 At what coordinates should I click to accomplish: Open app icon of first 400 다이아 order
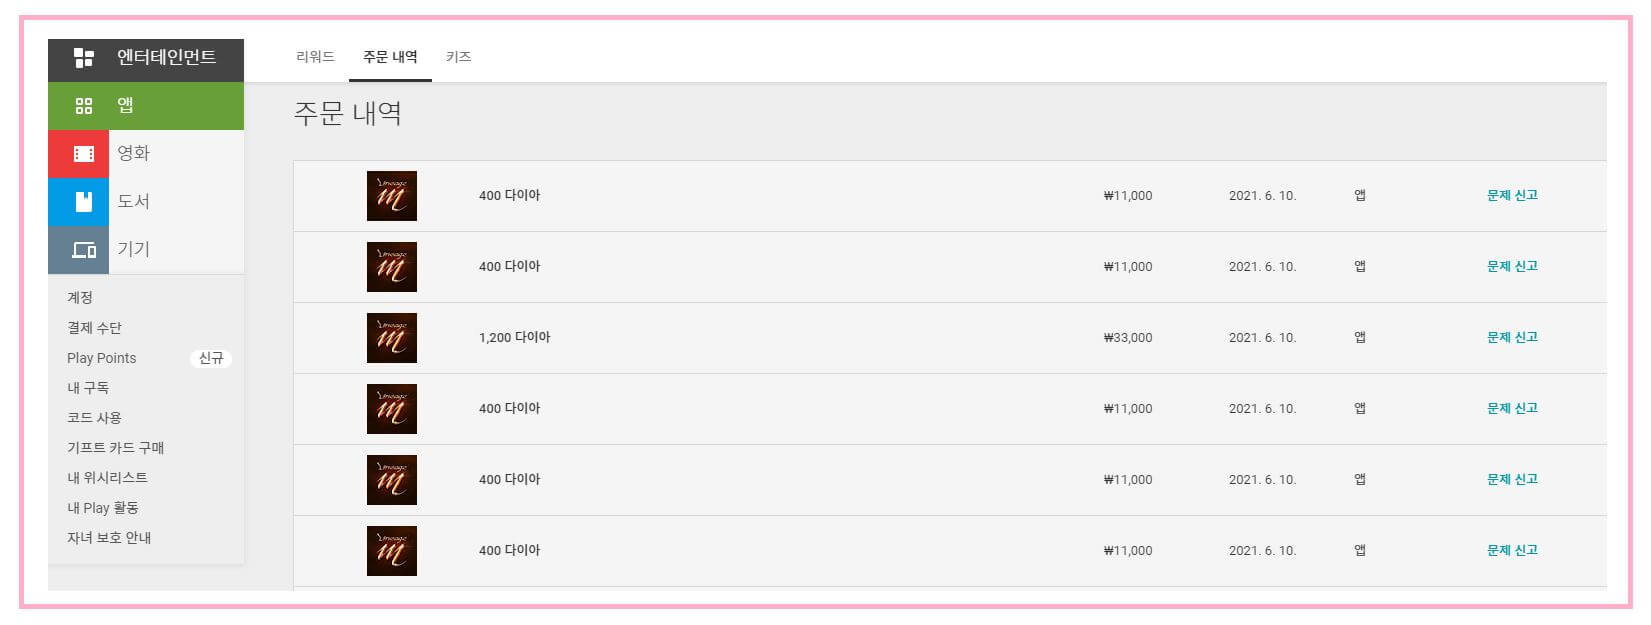pyautogui.click(x=392, y=196)
